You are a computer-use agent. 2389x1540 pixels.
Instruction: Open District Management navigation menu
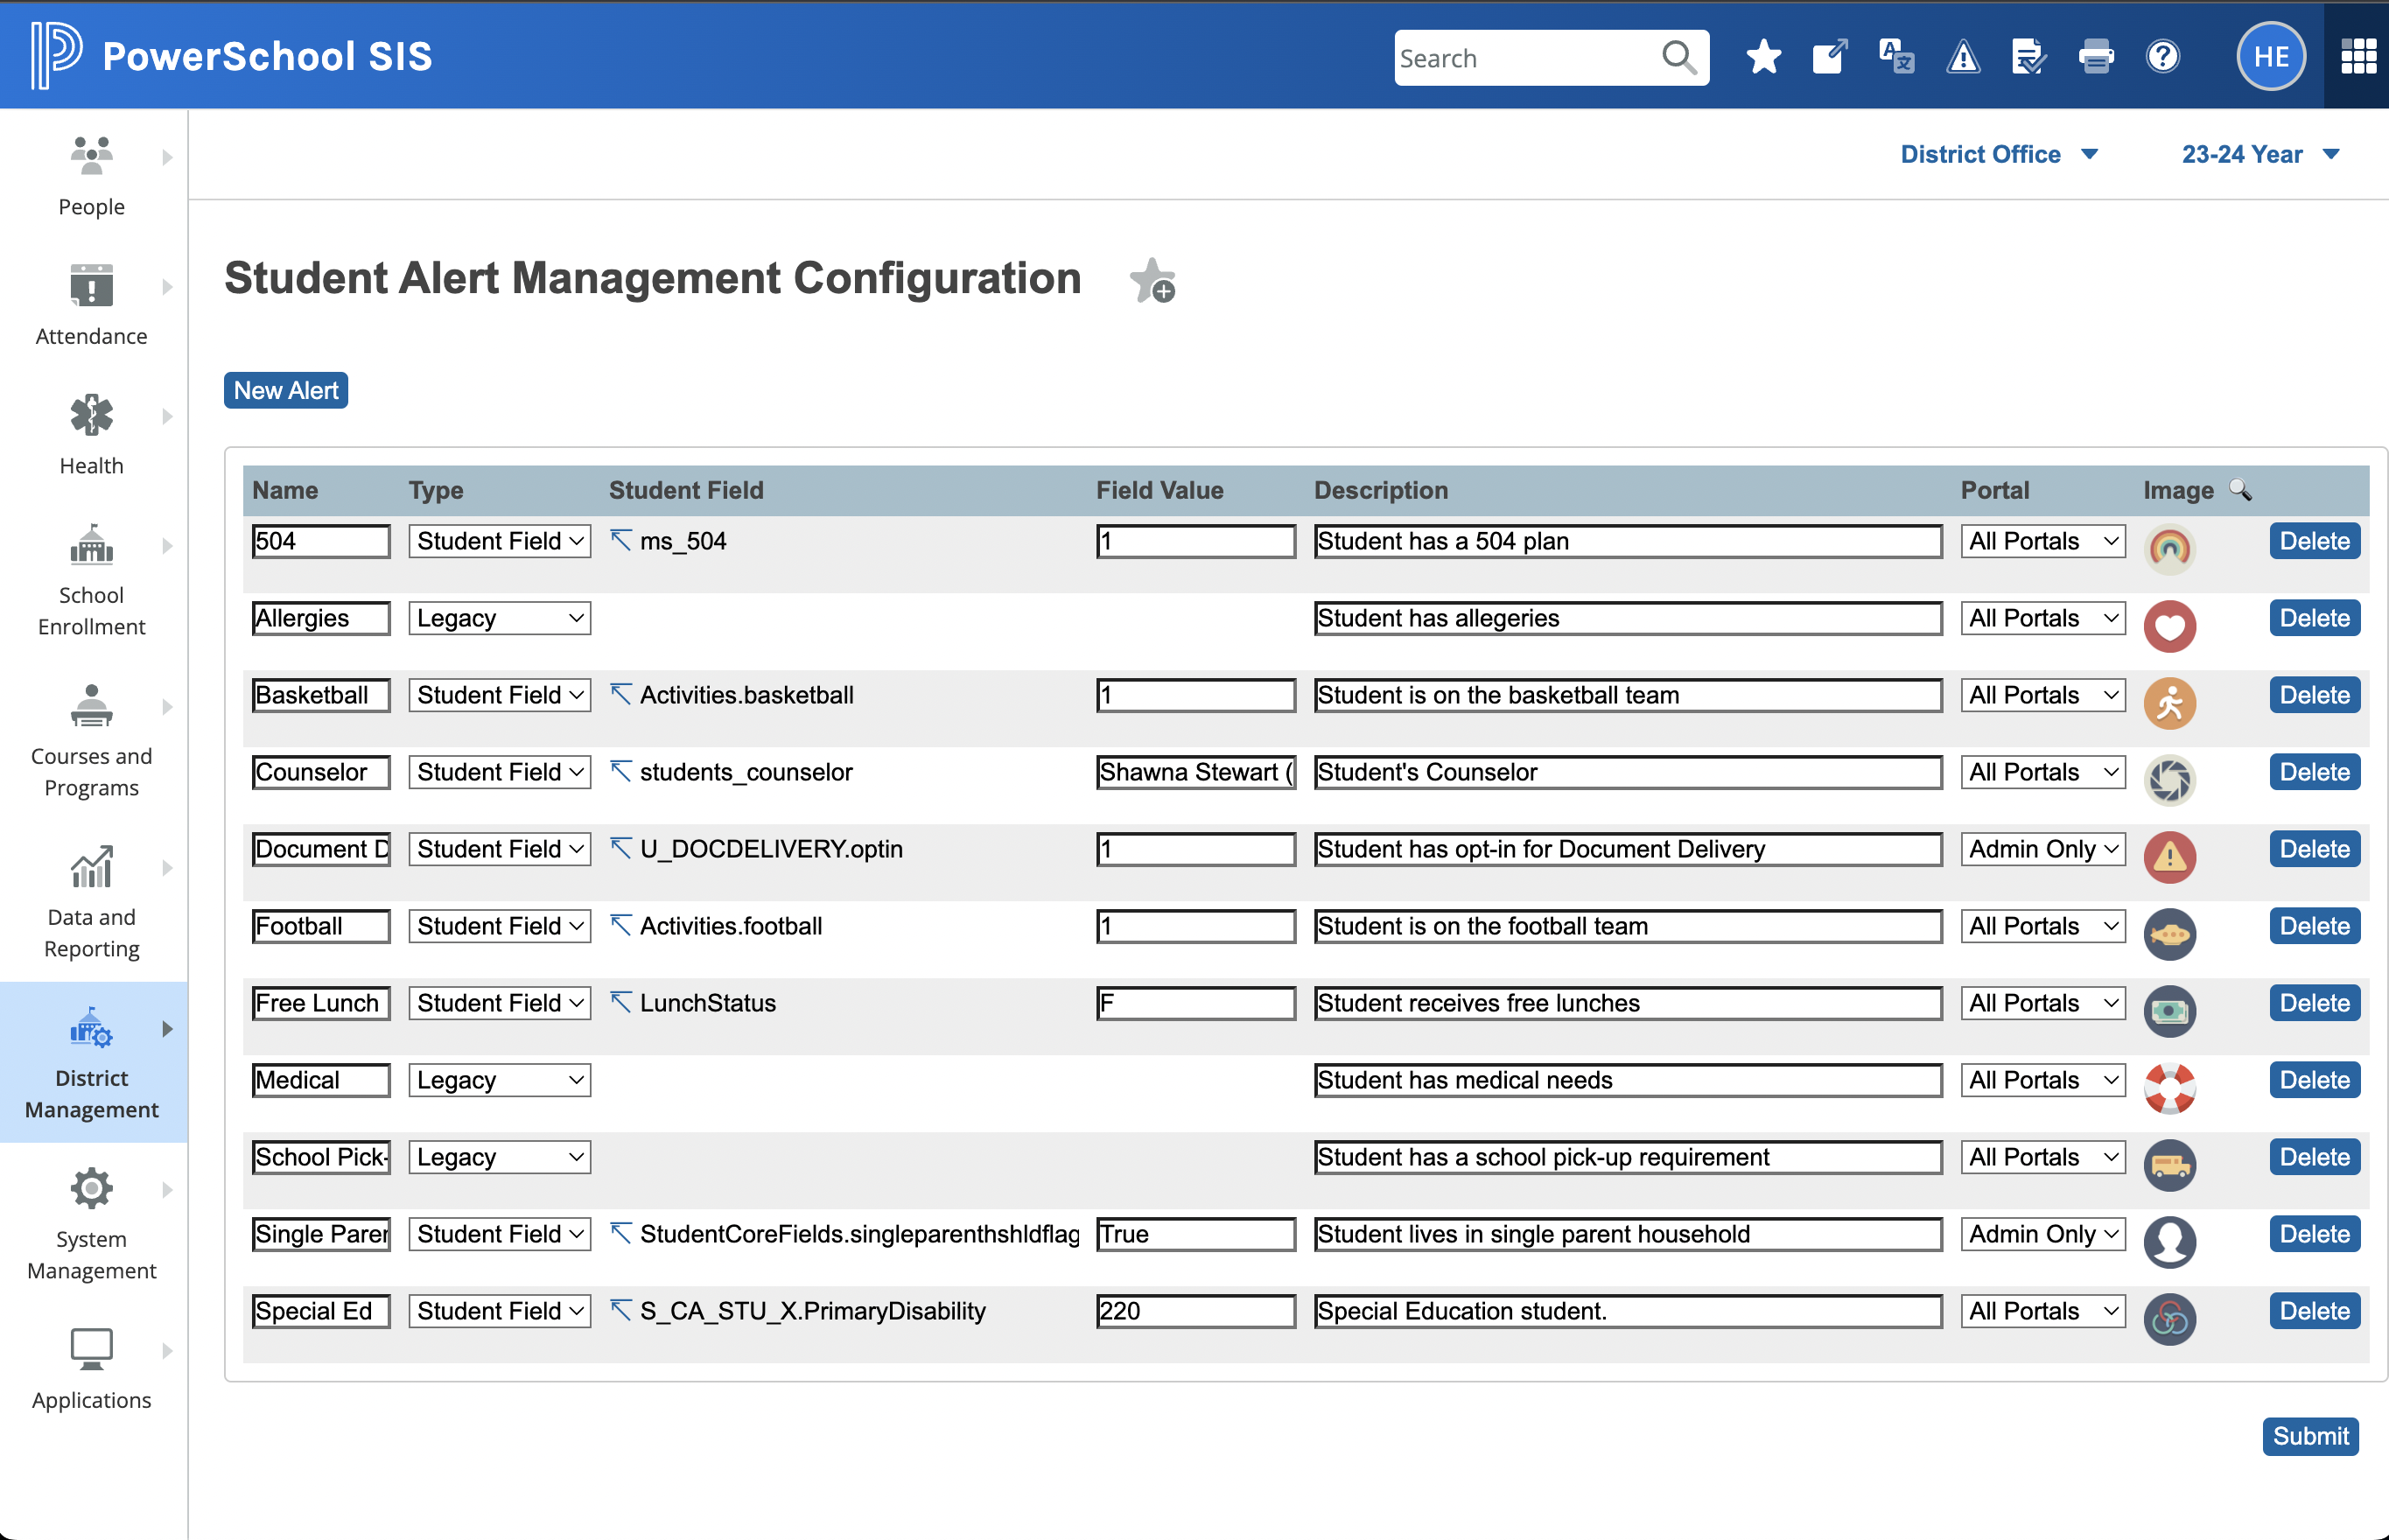[92, 1062]
